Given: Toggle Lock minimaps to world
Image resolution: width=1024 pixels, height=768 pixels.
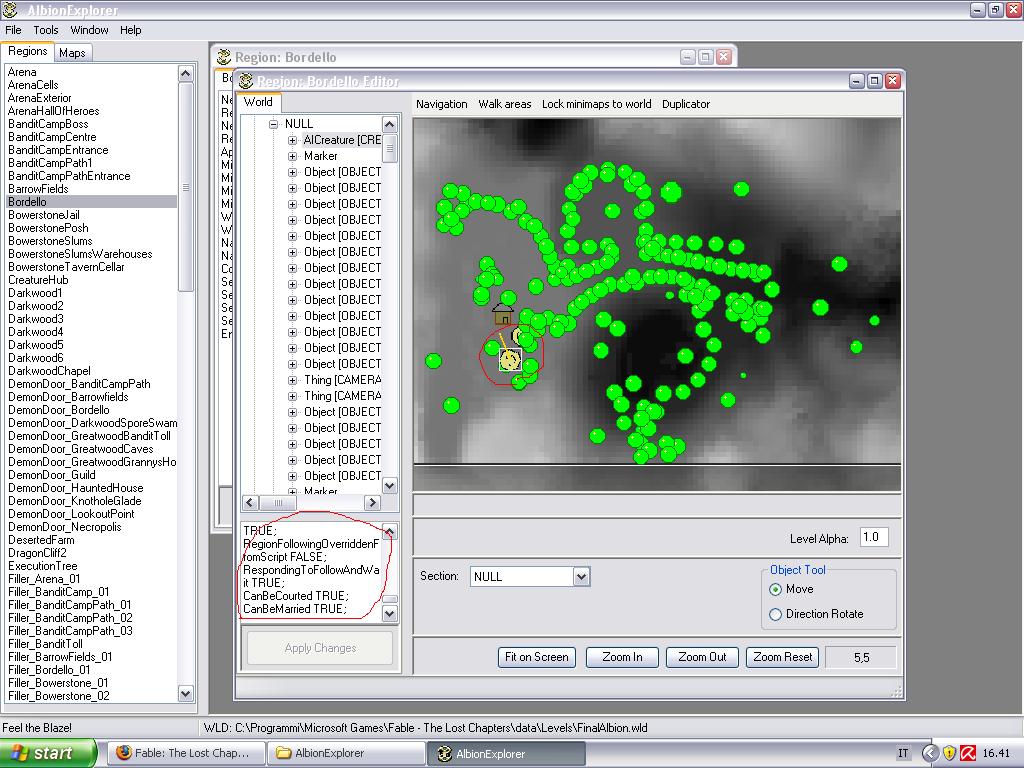Looking at the screenshot, I should [596, 104].
